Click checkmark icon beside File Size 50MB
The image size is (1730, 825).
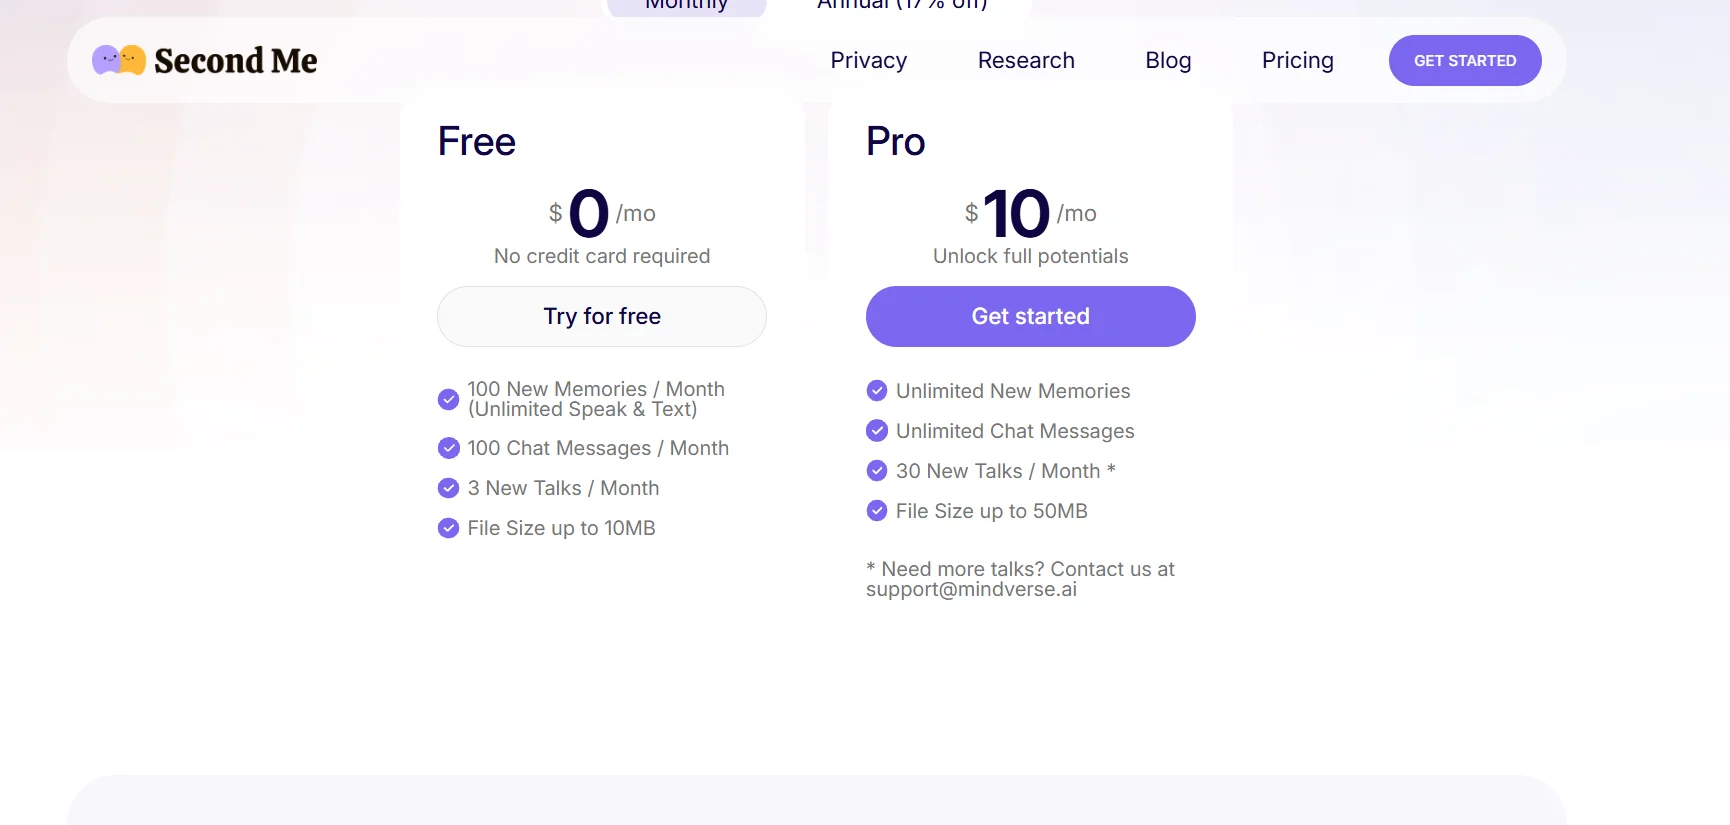(x=877, y=511)
